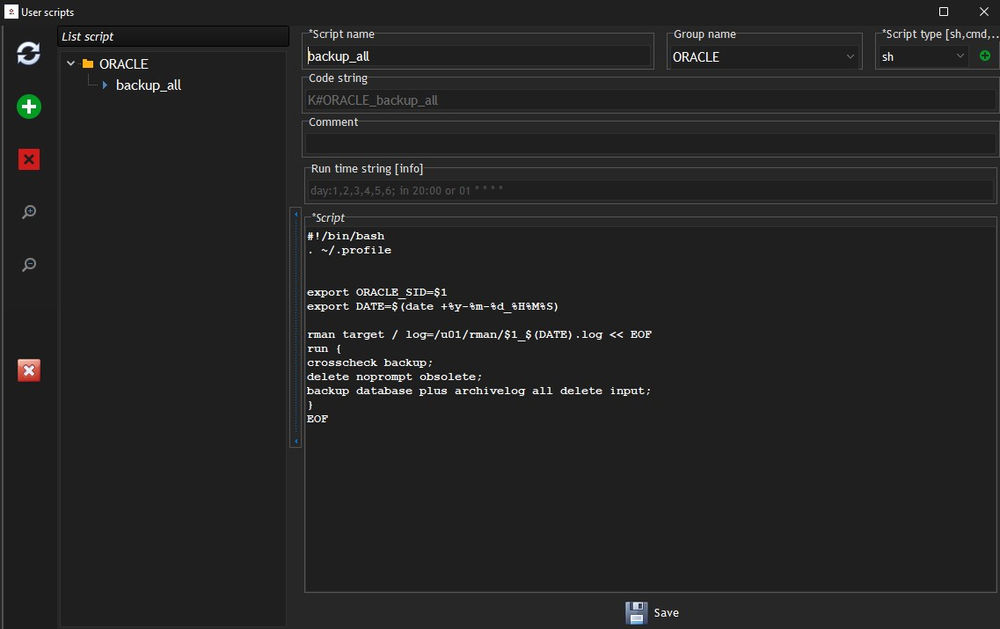Save the script via the floppy disk icon
This screenshot has height=629, width=1000.
pyautogui.click(x=637, y=612)
